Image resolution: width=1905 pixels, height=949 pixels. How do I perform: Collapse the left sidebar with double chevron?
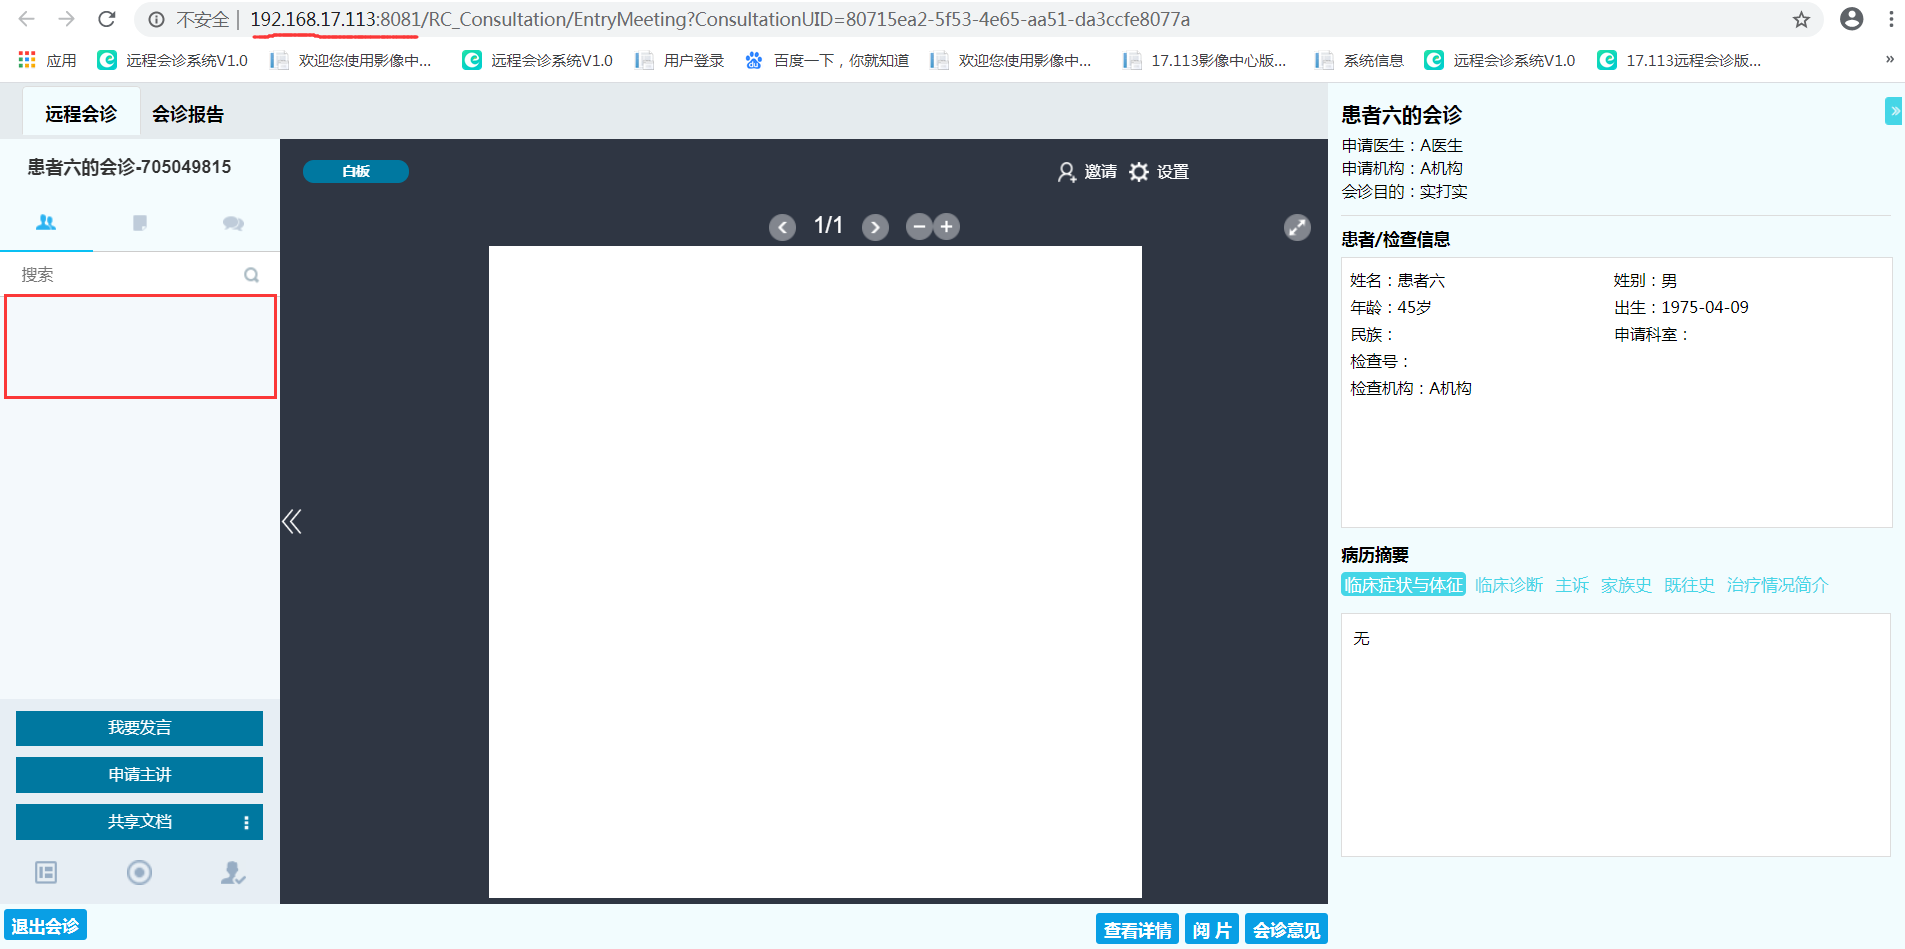pos(291,521)
